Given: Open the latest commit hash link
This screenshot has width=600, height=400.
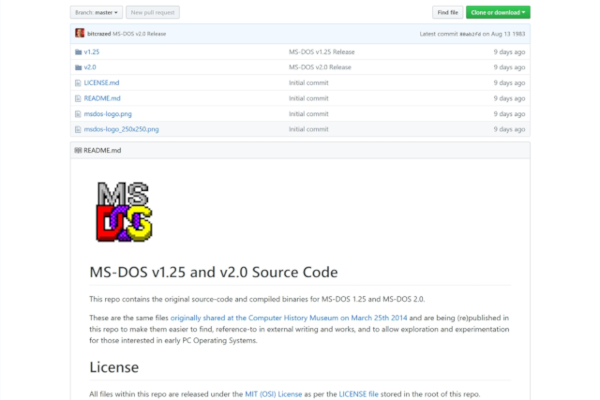Looking at the screenshot, I should 470,34.
